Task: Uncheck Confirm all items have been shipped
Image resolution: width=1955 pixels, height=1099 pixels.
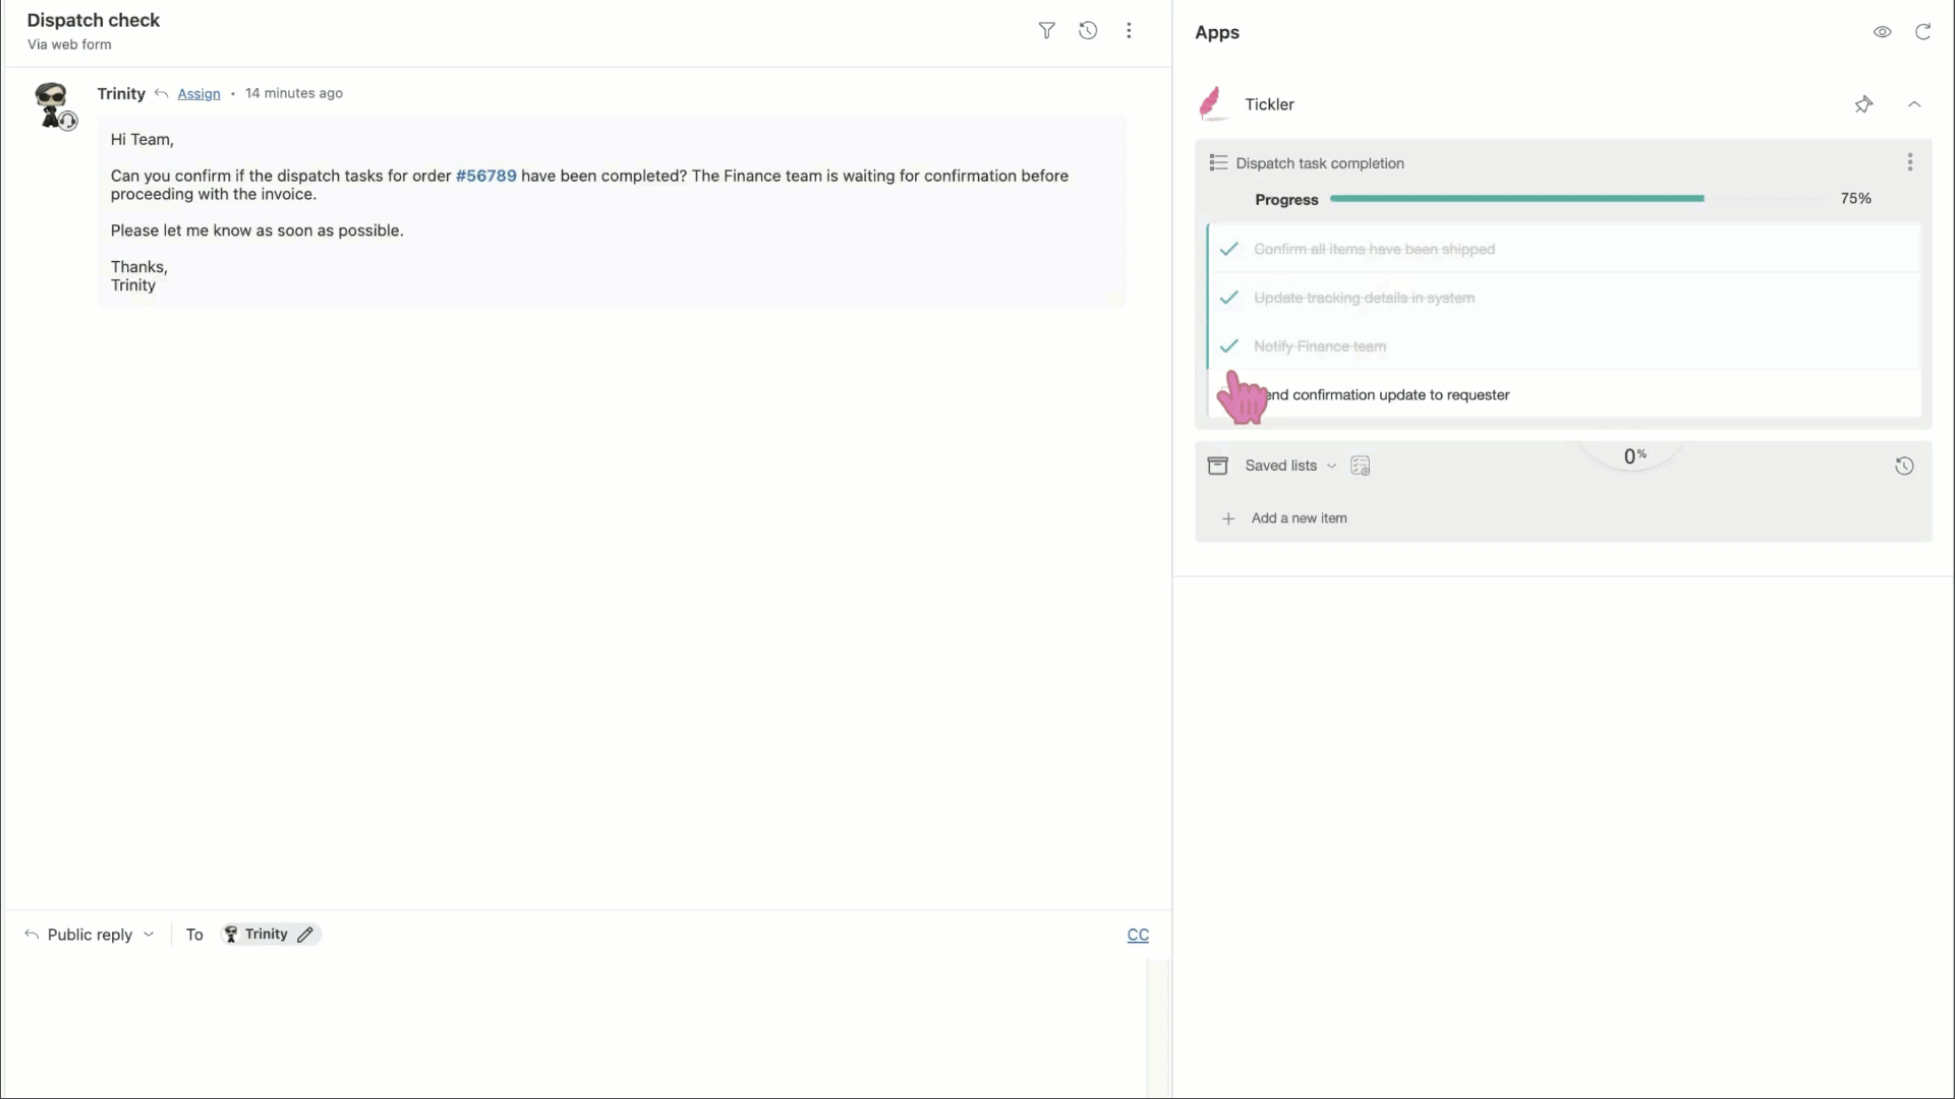Action: 1229,249
